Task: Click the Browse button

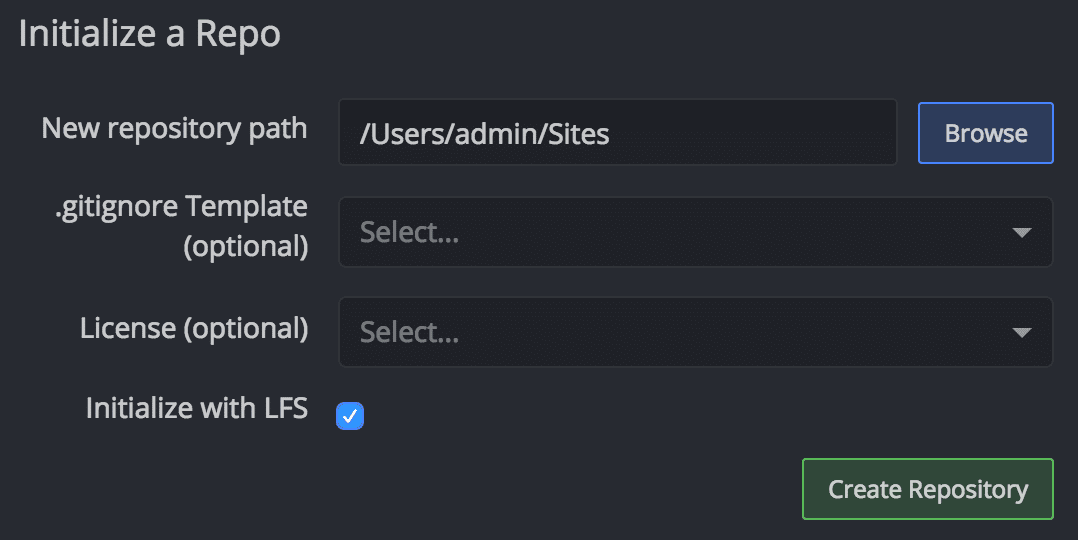Action: click(x=985, y=133)
